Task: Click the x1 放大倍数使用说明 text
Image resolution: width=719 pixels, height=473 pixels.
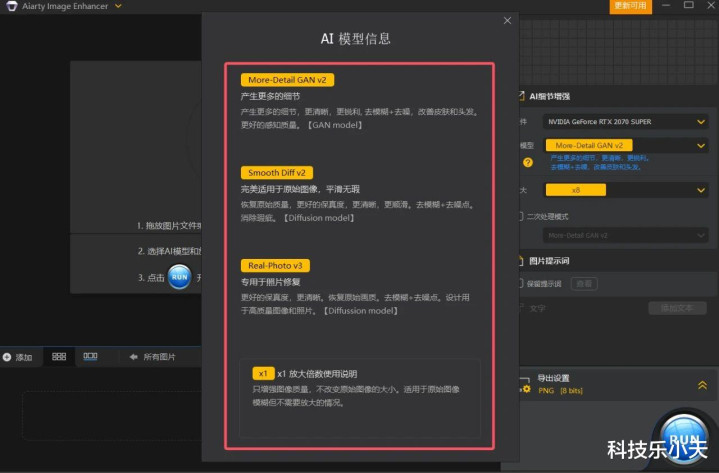Action: pyautogui.click(x=317, y=374)
